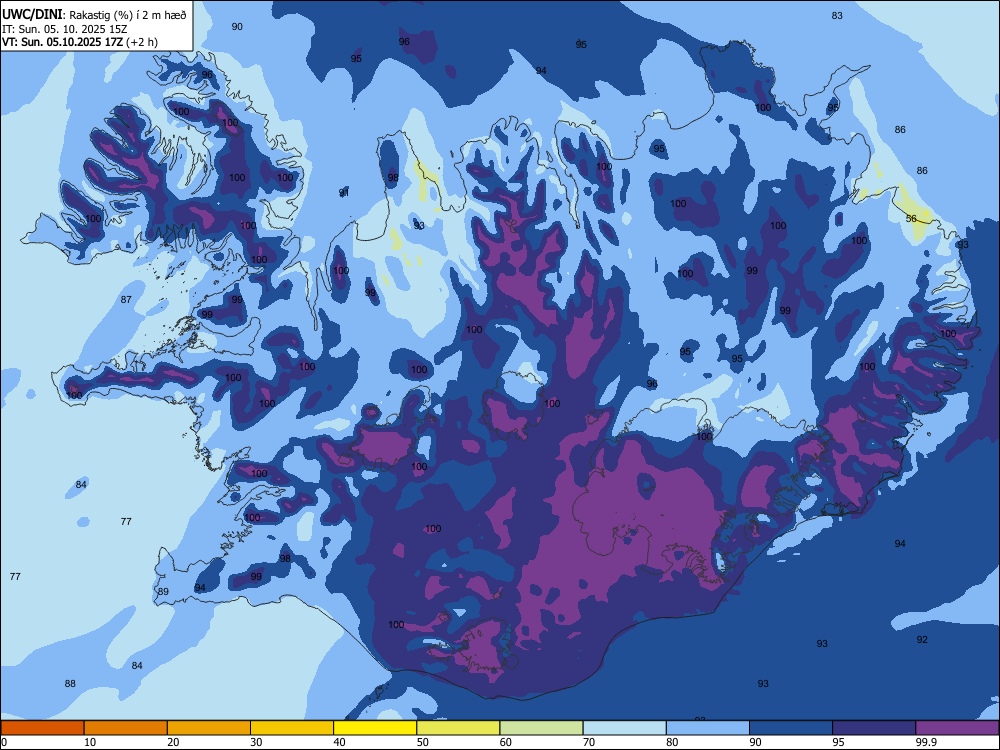1000x750 pixels.
Task: Click the legend scale label 60
Action: pyautogui.click(x=505, y=742)
